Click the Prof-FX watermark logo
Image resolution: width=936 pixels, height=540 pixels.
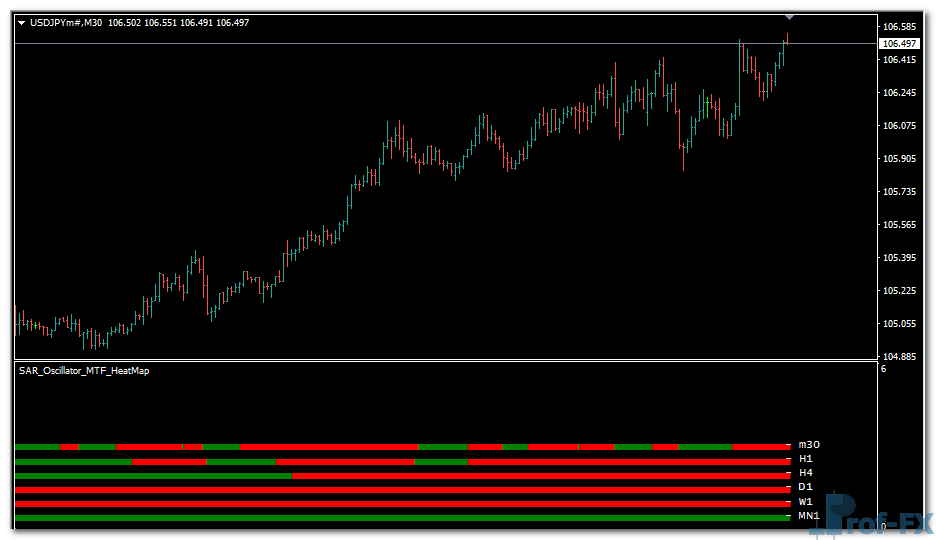pyautogui.click(x=880, y=517)
